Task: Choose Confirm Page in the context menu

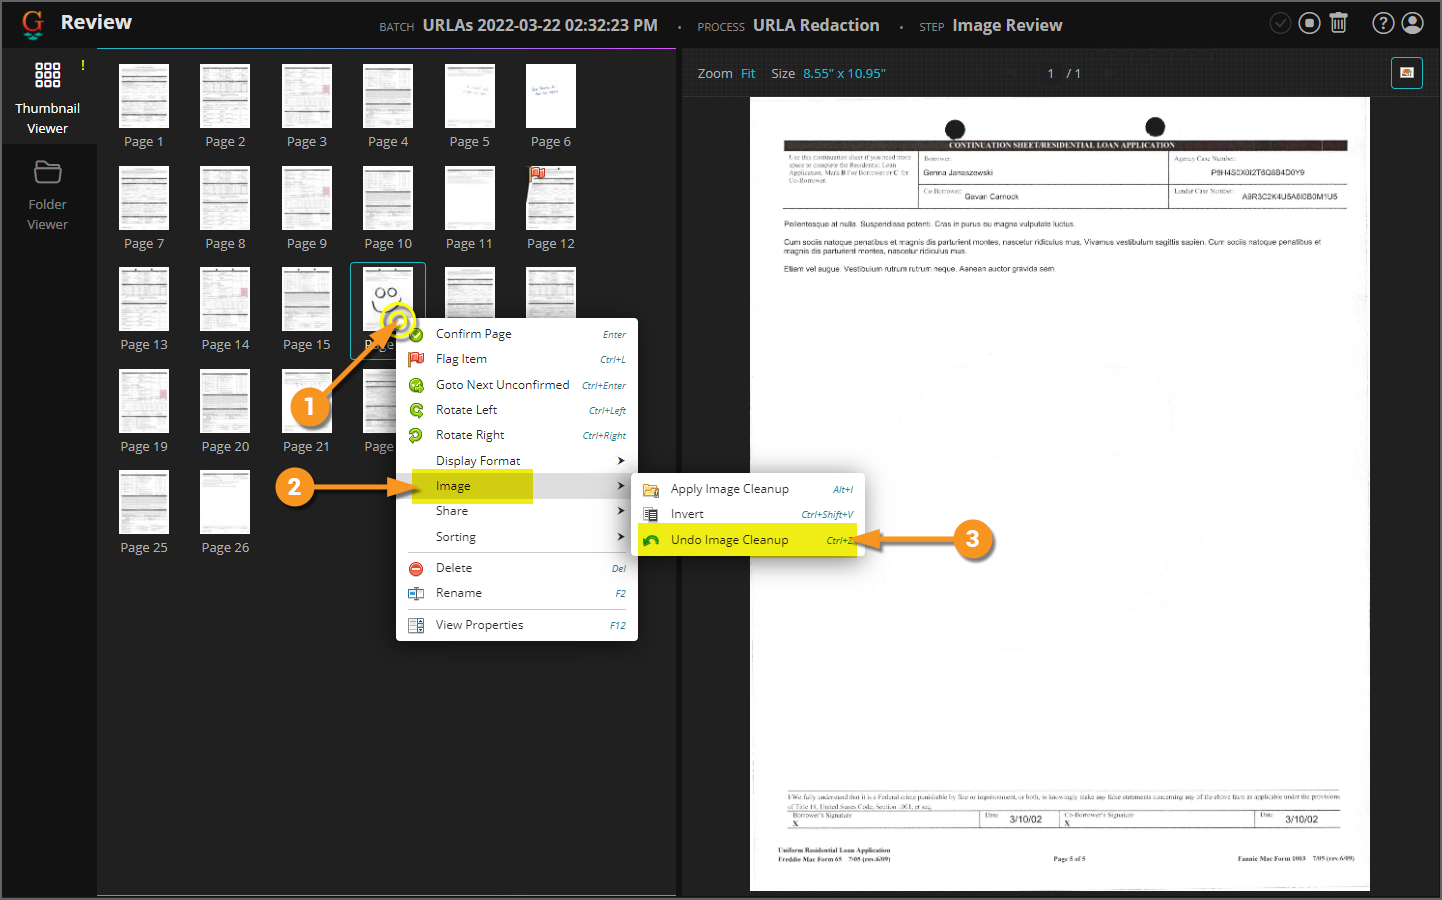Action: click(x=517, y=334)
